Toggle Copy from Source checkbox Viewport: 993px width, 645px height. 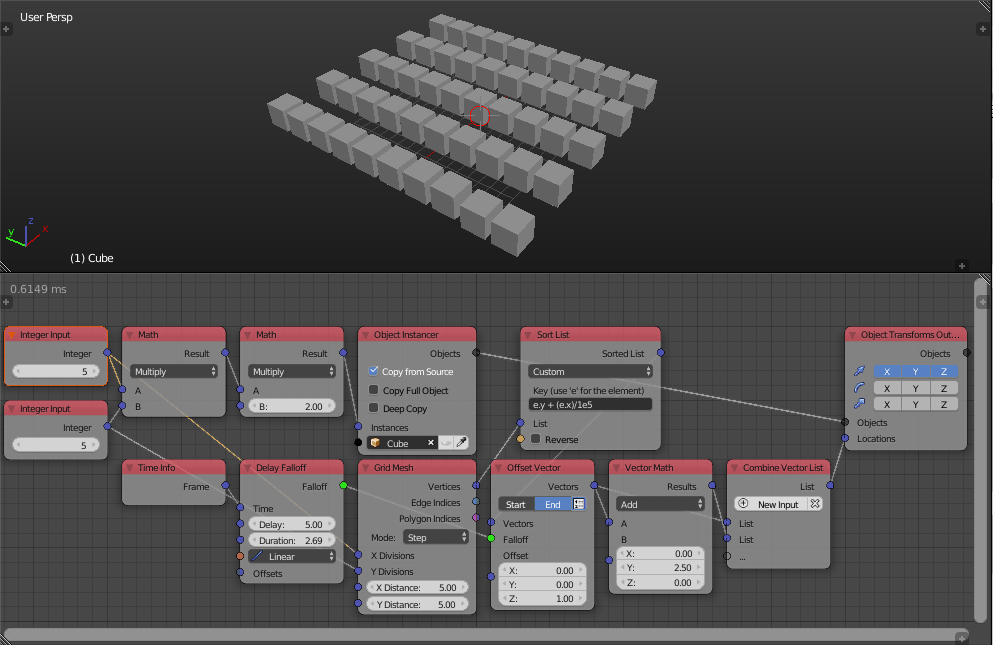(x=374, y=371)
